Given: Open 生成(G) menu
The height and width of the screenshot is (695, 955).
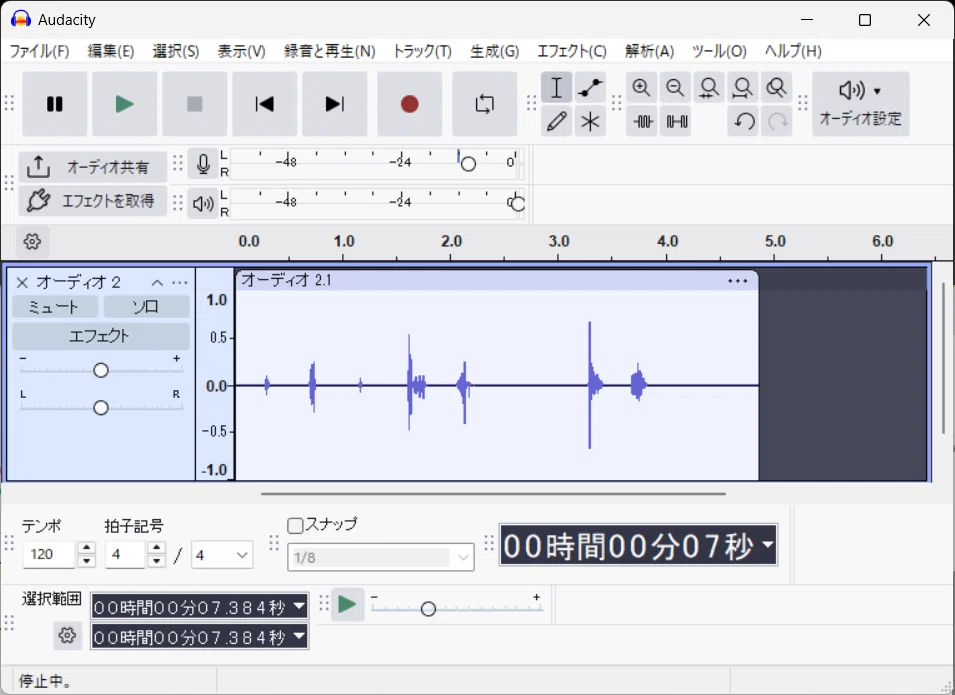Looking at the screenshot, I should (x=495, y=51).
